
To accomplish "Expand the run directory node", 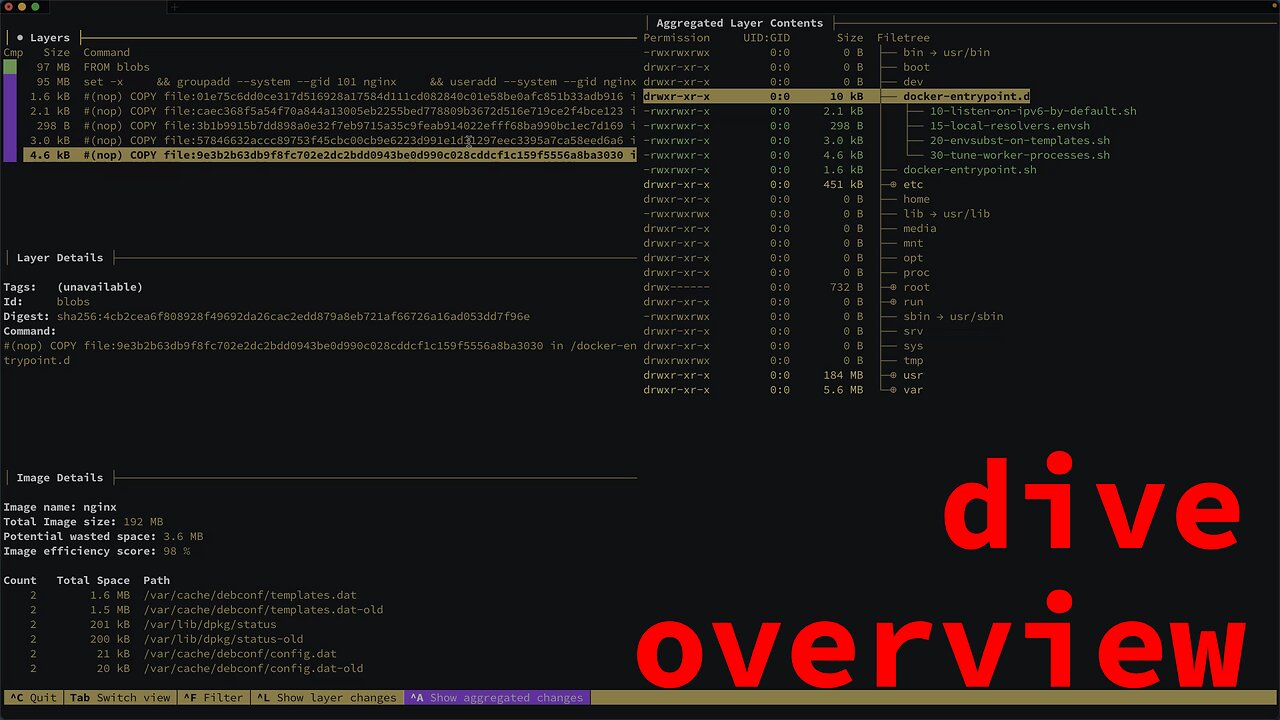I will click(894, 302).
